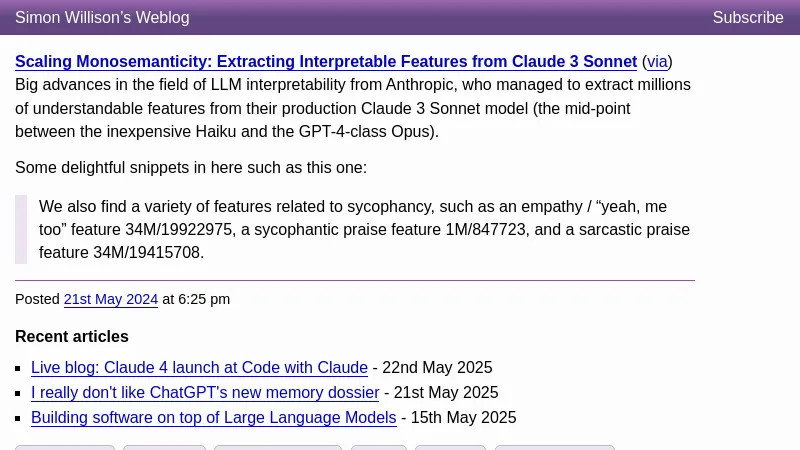Open the 21st May 2024 date permalink
Screen dimensions: 800x450
point(111,299)
